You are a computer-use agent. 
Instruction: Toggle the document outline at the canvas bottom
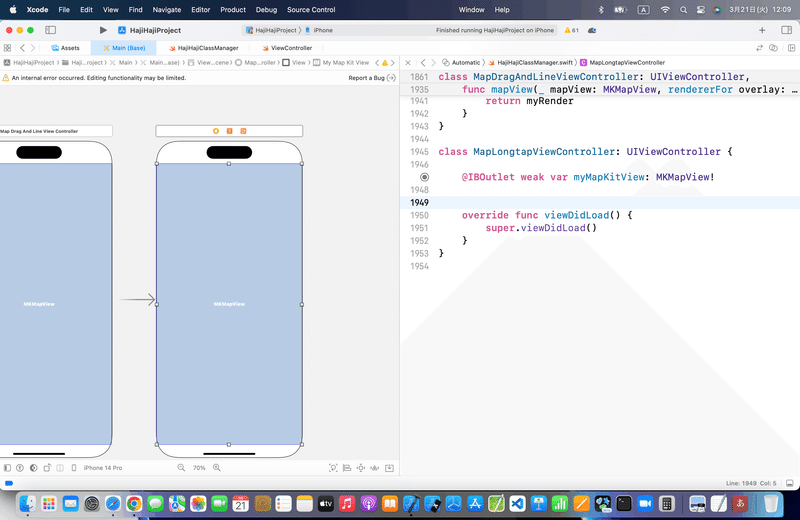7,467
